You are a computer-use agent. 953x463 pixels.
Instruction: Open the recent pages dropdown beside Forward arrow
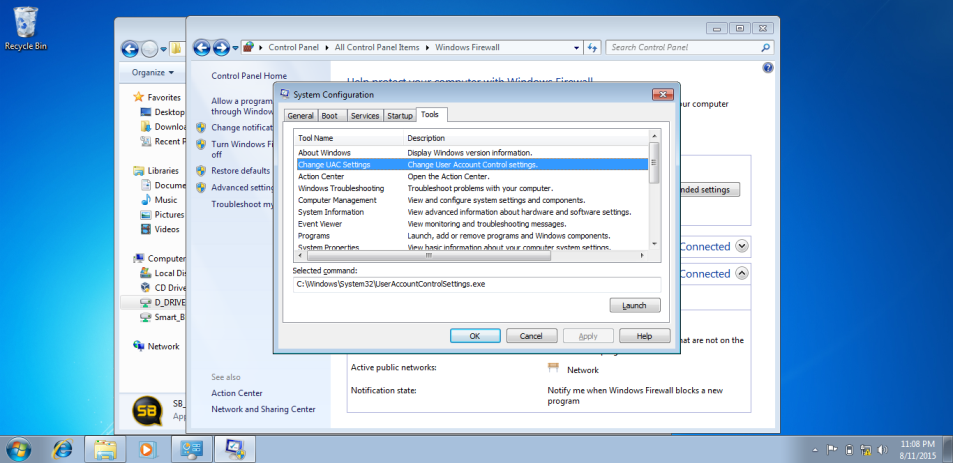pyautogui.click(x=235, y=48)
